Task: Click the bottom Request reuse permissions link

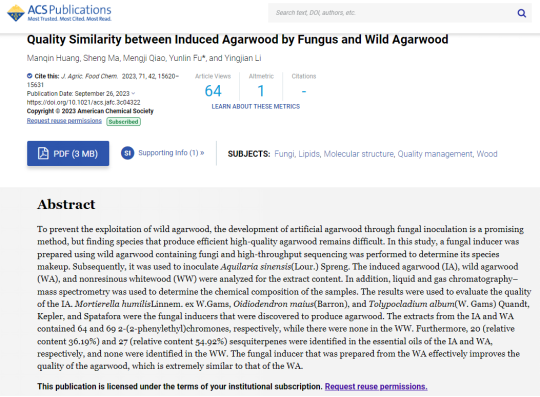Action: [376, 387]
